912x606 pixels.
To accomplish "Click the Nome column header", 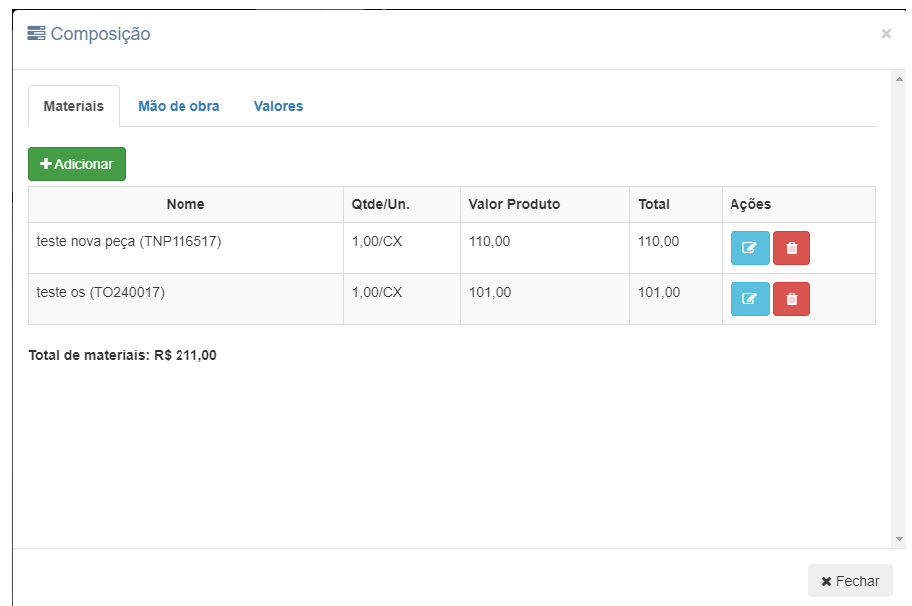I will click(x=185, y=204).
